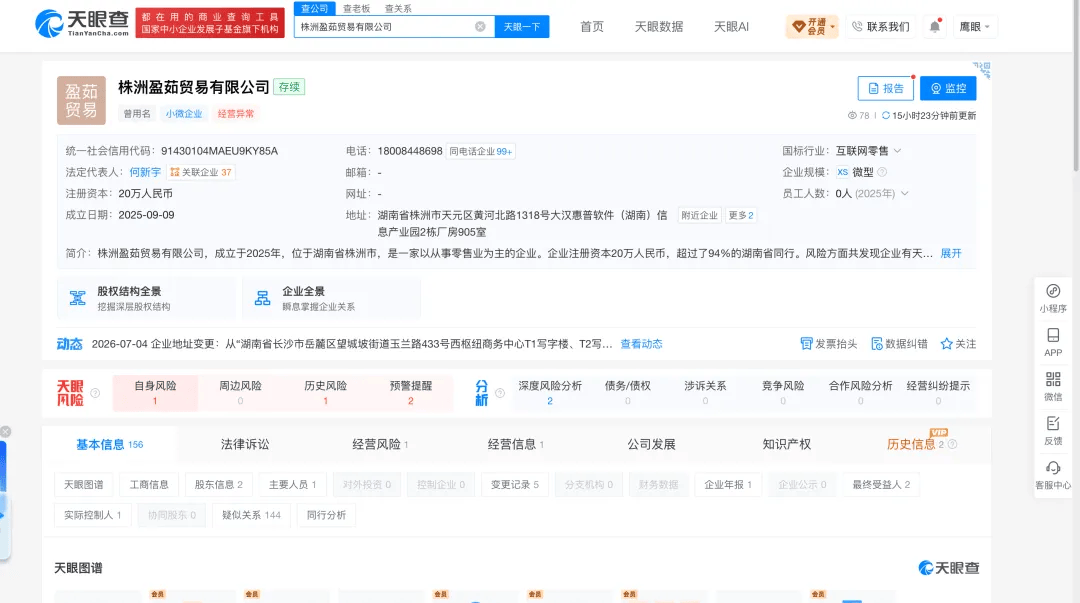Image resolution: width=1080 pixels, height=603 pixels.
Task: Open 预警提醒 risk item
Action: pos(411,393)
